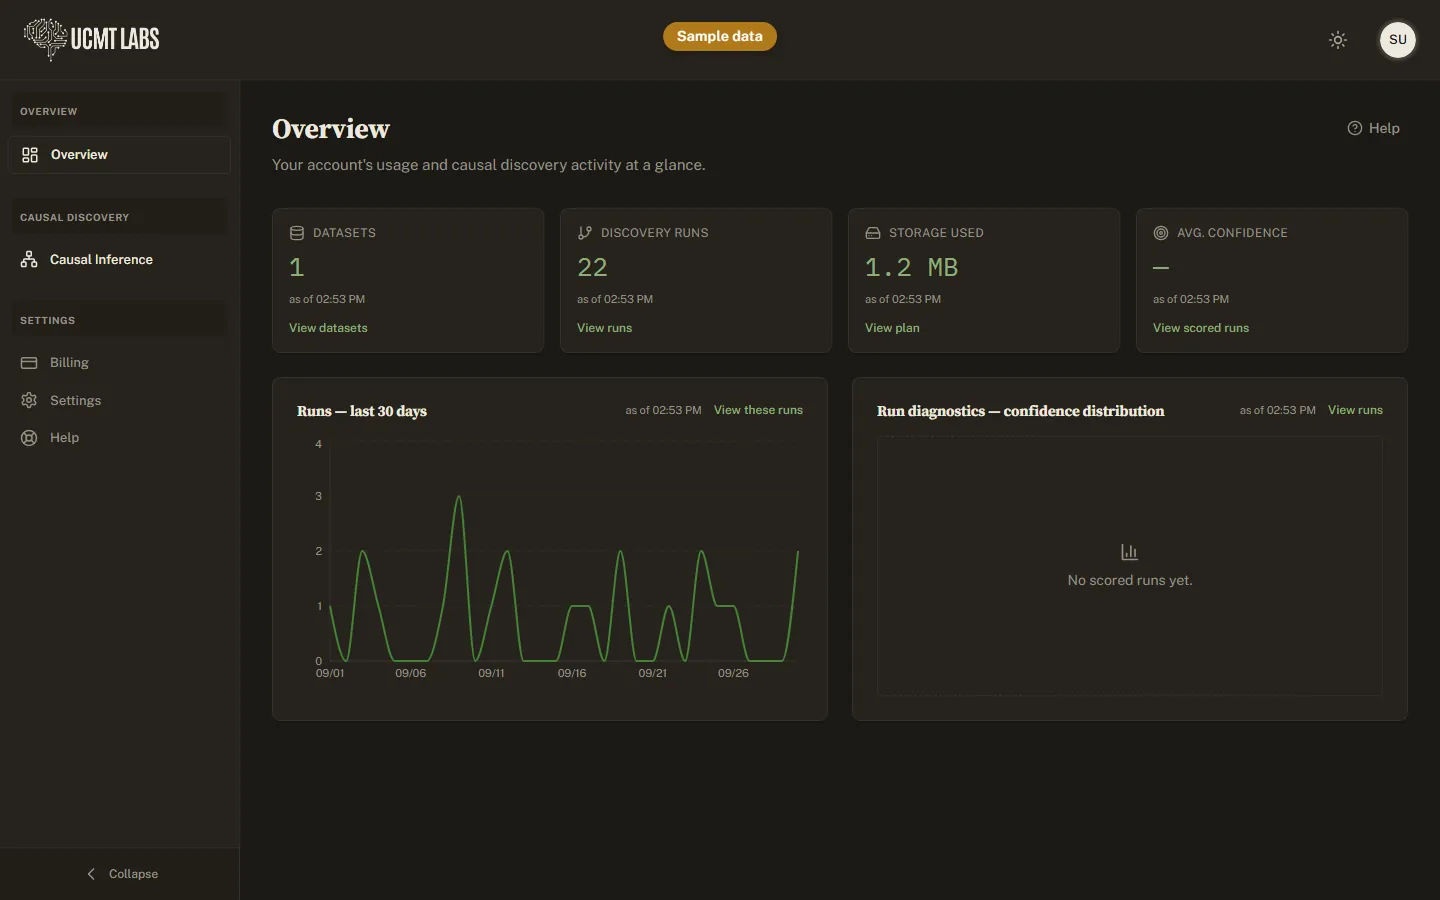Open the Overview sidebar item

[120, 155]
